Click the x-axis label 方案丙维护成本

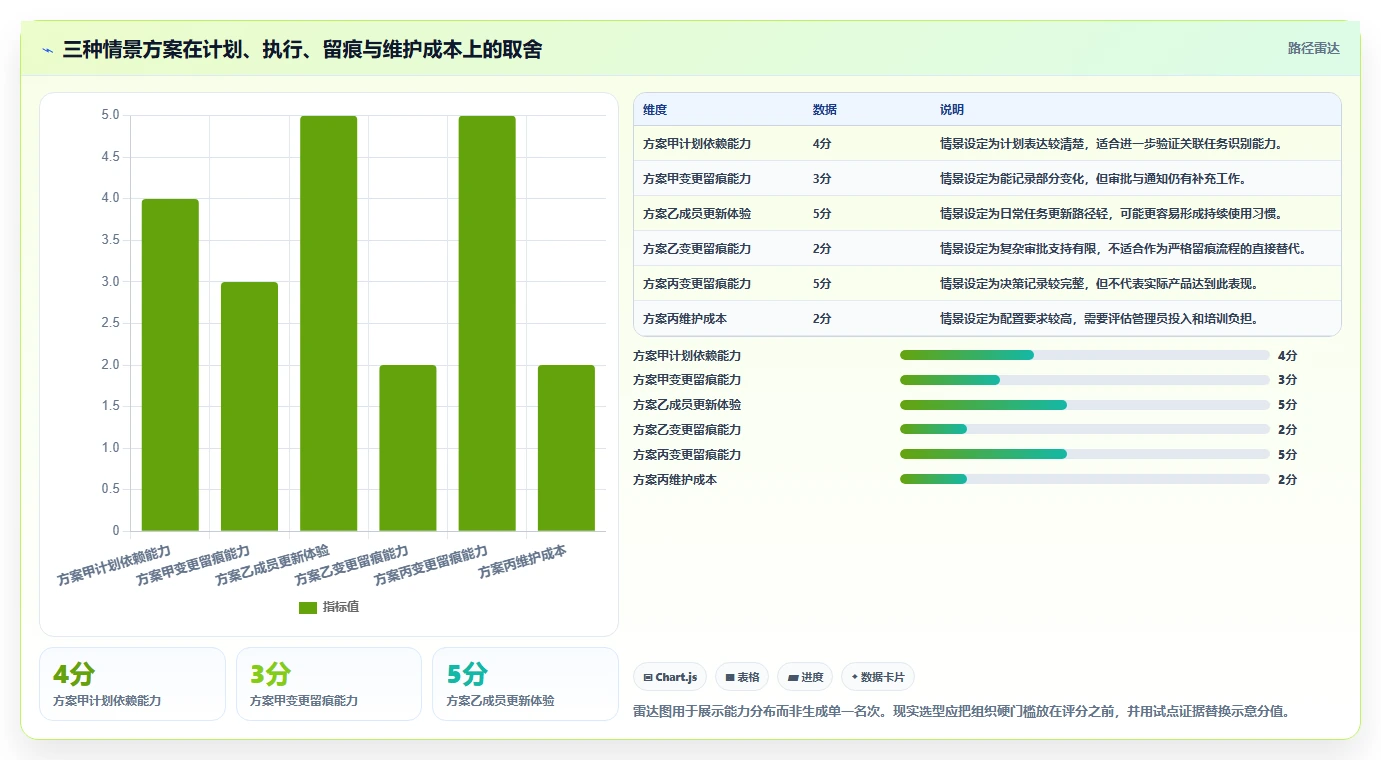[x=522, y=562]
